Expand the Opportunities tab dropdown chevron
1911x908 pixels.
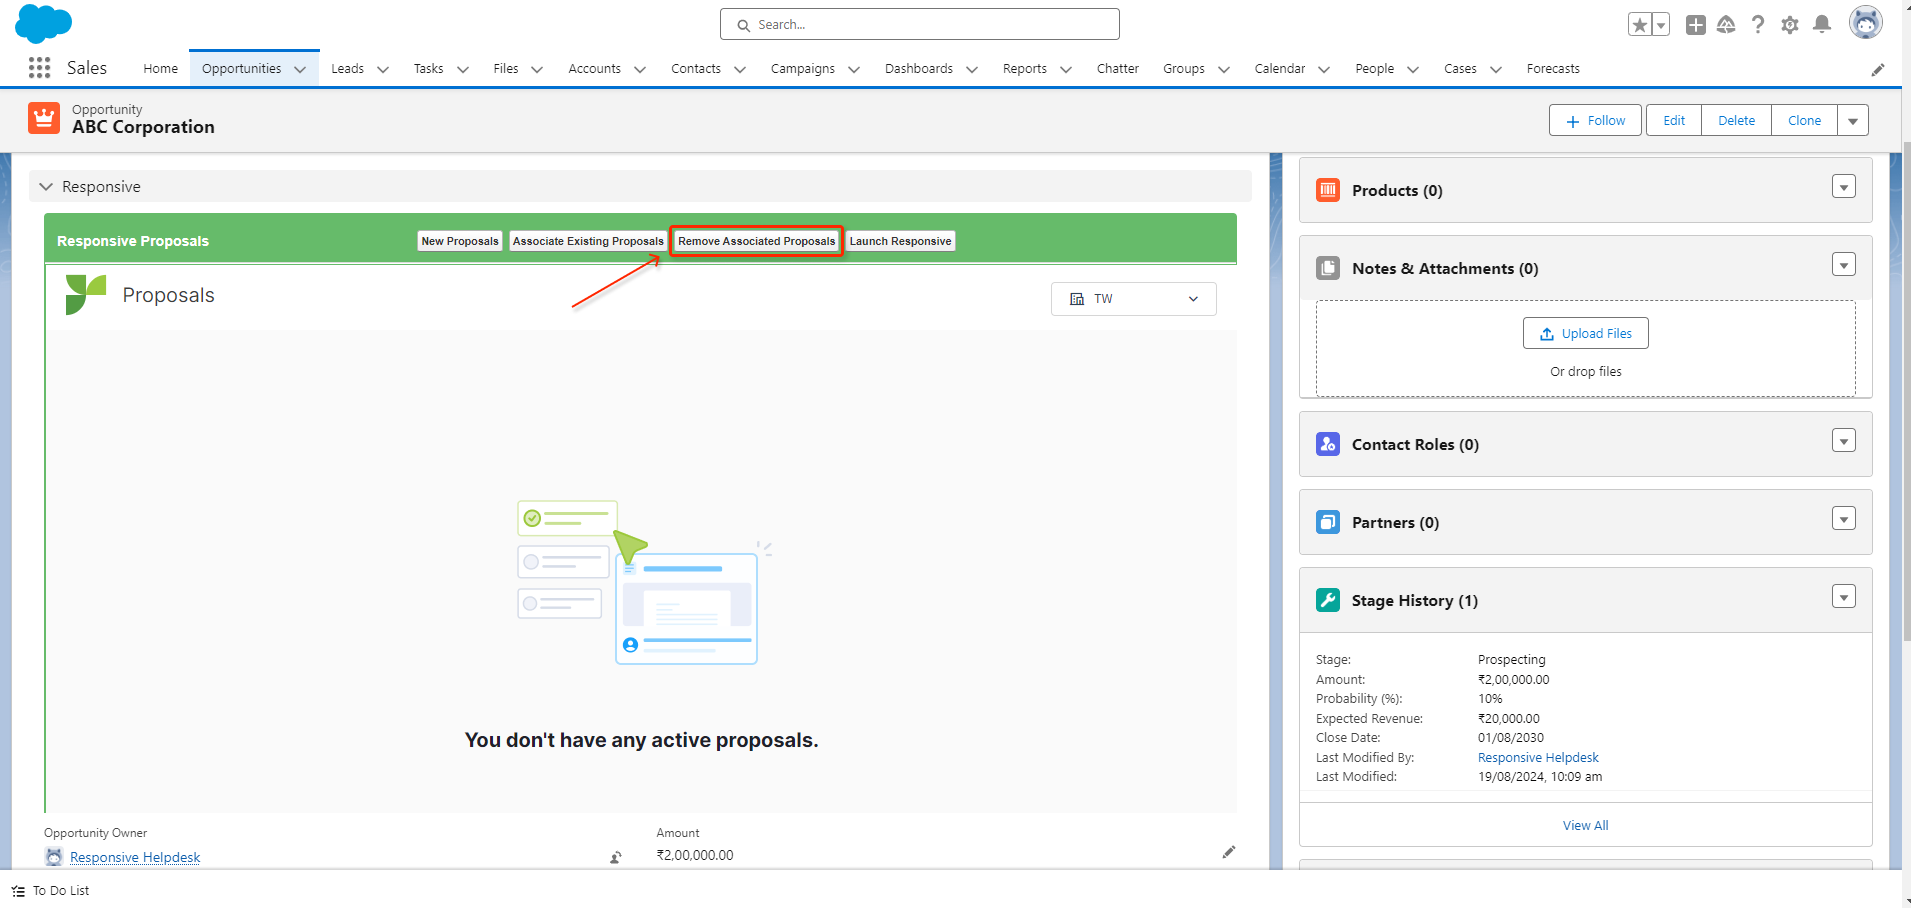[300, 69]
